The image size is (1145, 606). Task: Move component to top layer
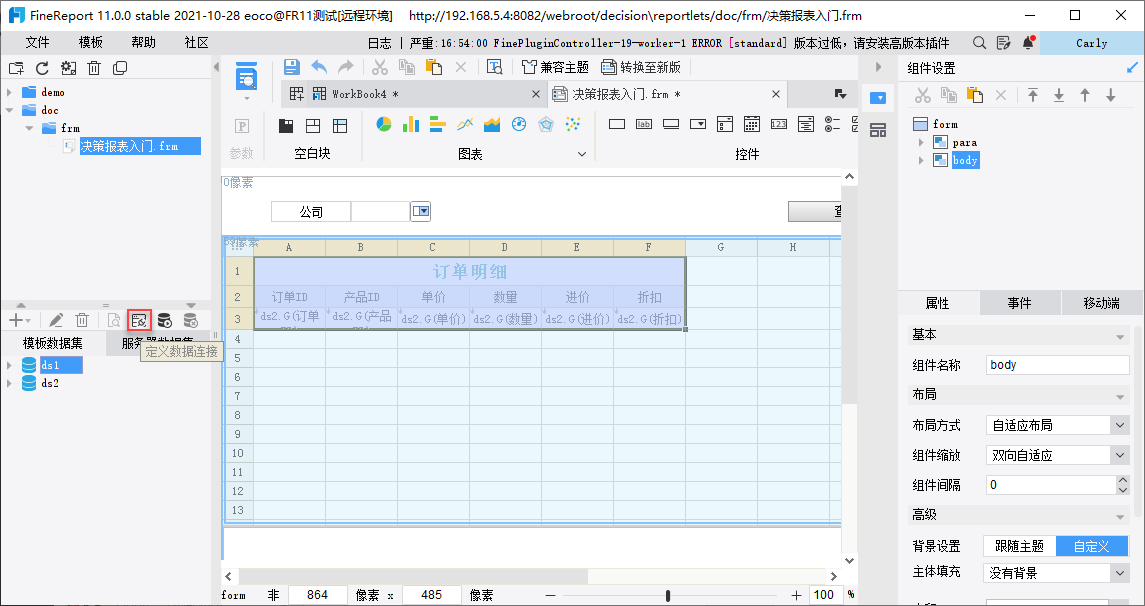click(1033, 95)
